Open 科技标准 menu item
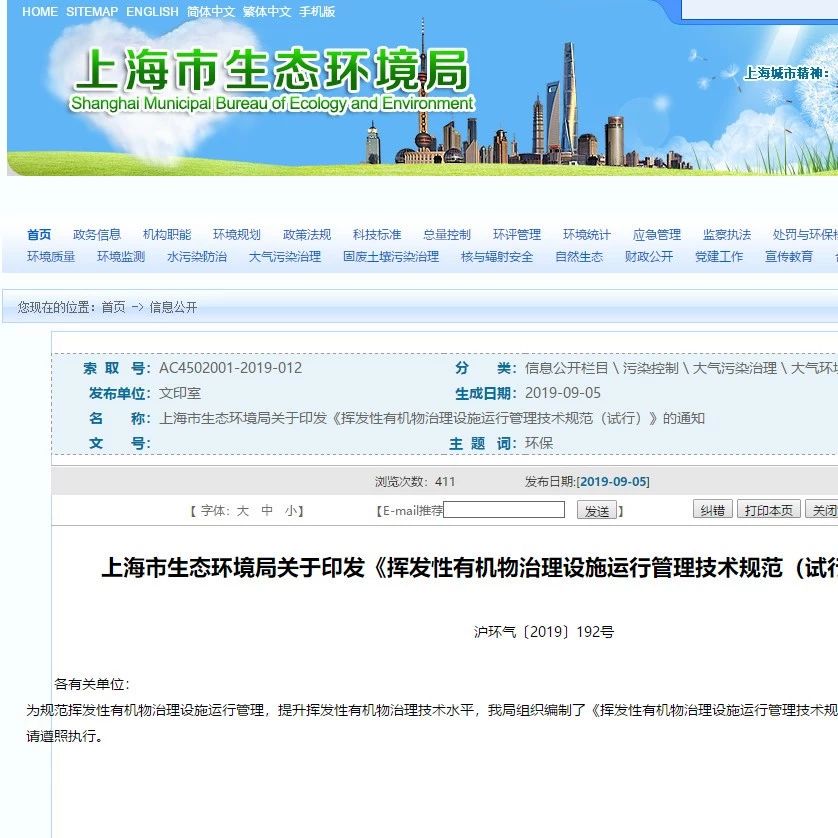The width and height of the screenshot is (838, 838). click(377, 235)
